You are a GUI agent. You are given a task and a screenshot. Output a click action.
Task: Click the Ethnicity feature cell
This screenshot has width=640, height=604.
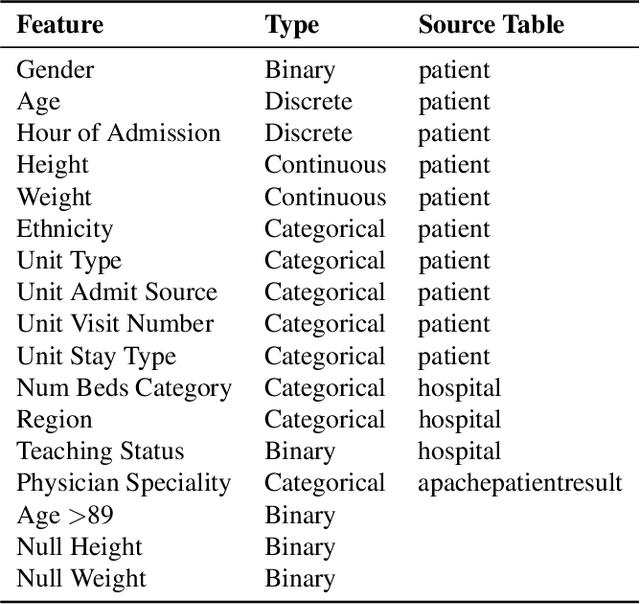coord(64,229)
